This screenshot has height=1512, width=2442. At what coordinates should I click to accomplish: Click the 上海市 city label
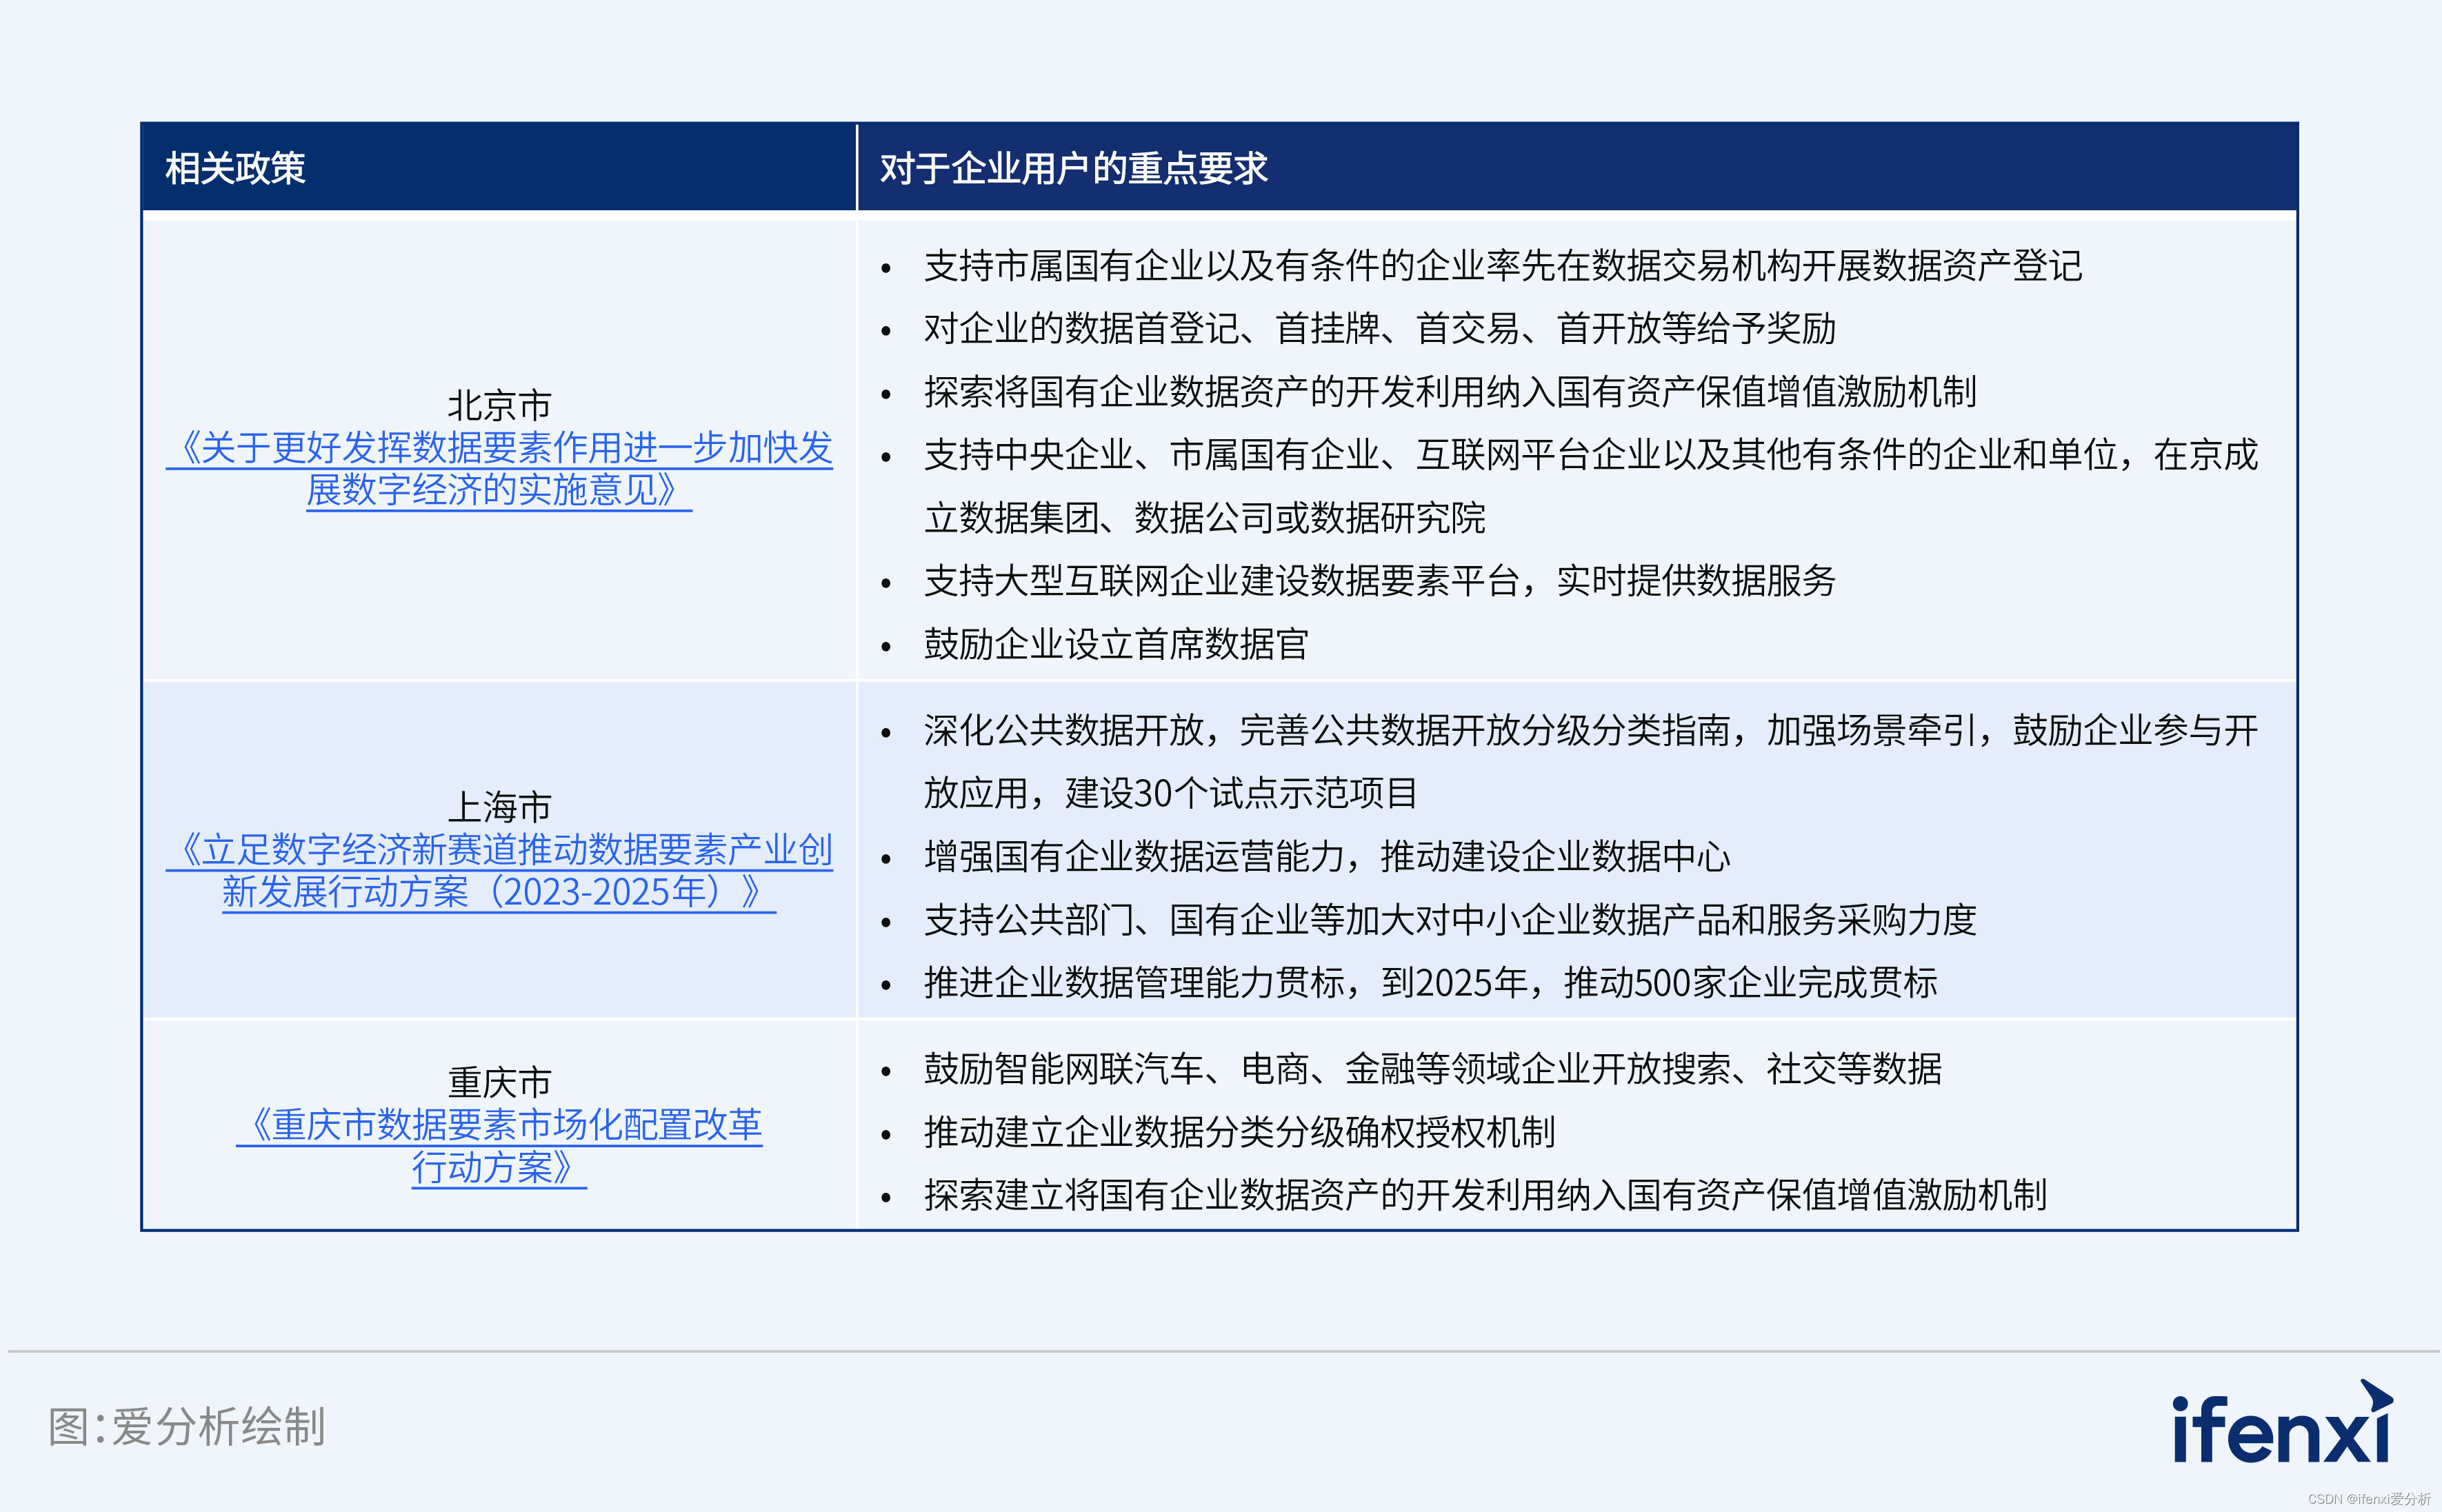point(499,807)
